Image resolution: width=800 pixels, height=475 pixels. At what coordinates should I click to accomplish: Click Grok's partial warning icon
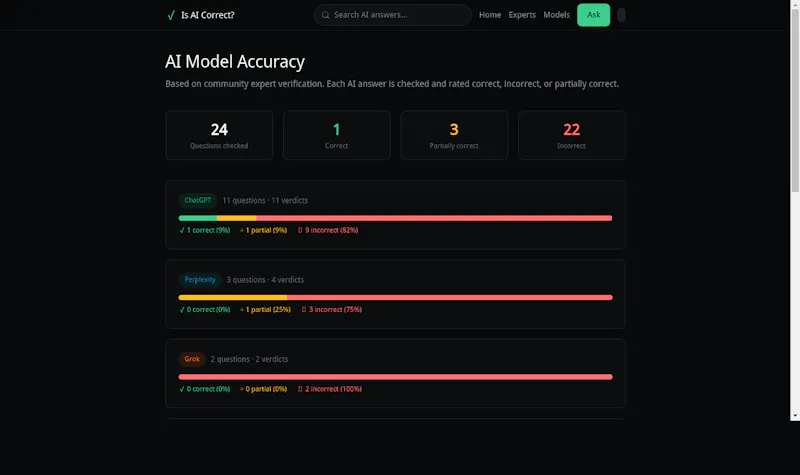[x=242, y=389]
